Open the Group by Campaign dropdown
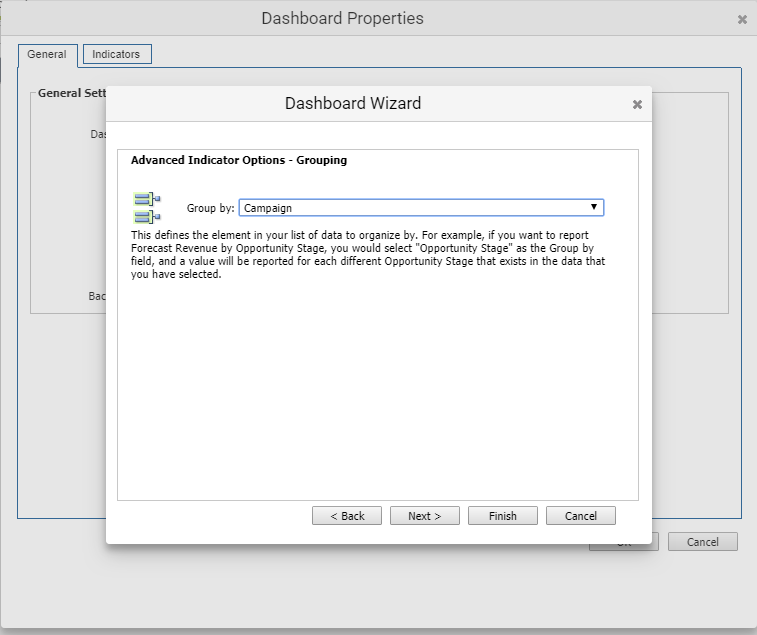This screenshot has width=757, height=635. coord(420,208)
